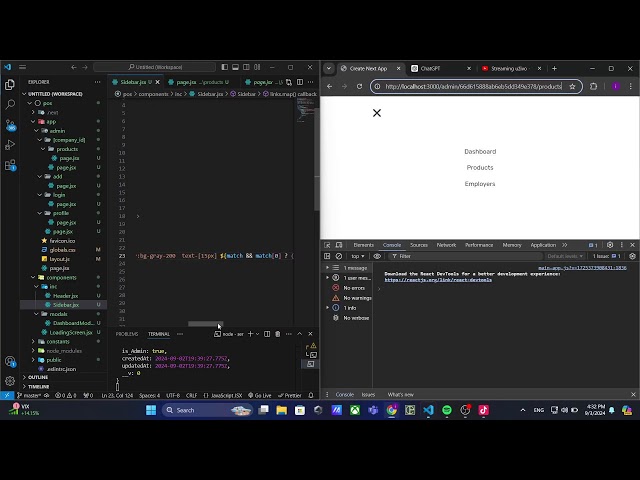640x480 pixels.
Task: Open the customize layout icon
Action: pos(257,67)
